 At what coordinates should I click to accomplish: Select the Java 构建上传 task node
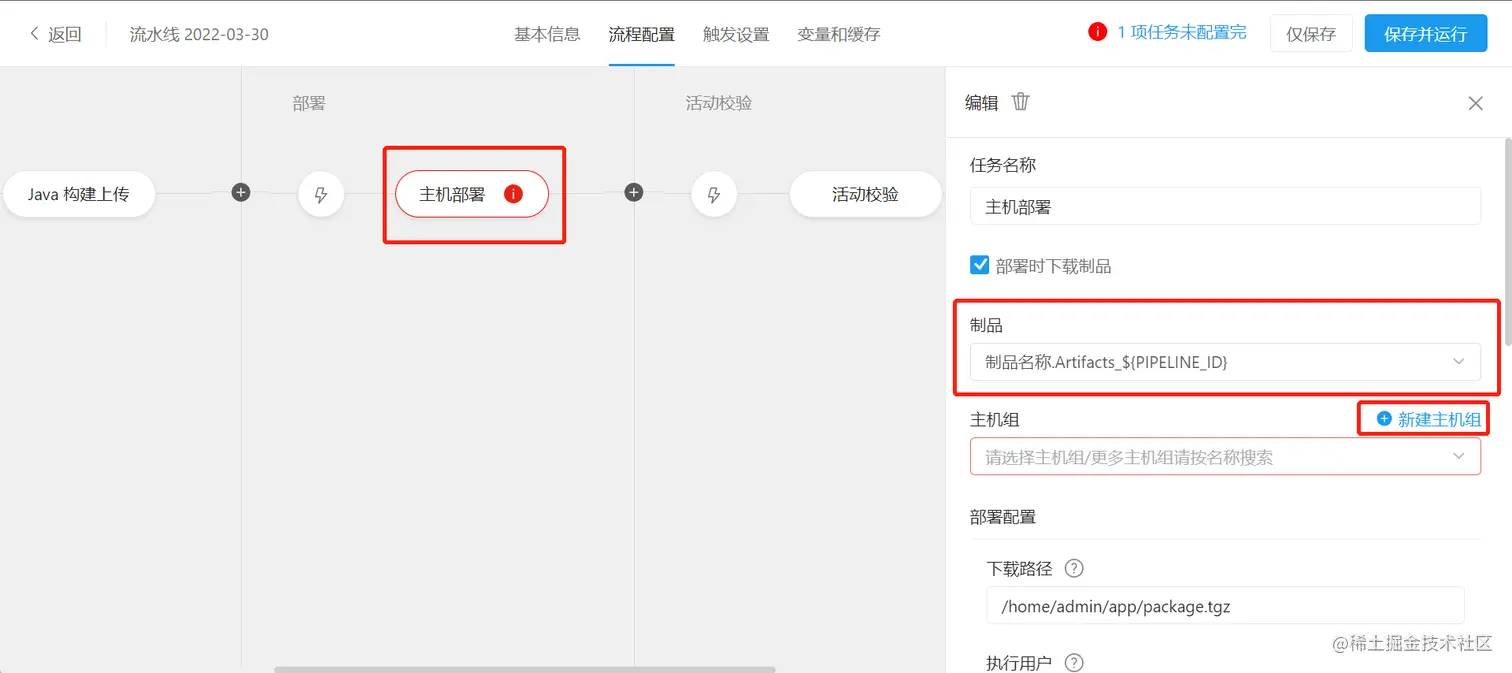click(79, 194)
